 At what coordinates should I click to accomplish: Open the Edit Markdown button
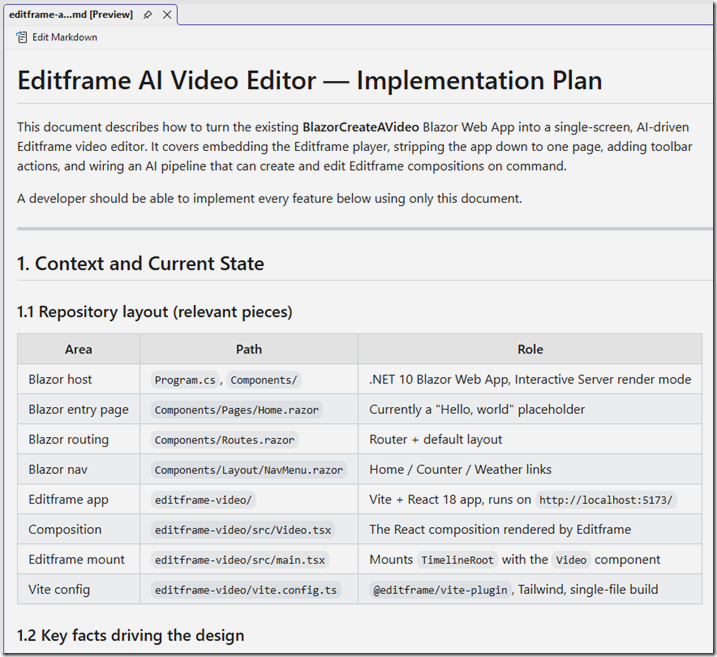pos(57,37)
